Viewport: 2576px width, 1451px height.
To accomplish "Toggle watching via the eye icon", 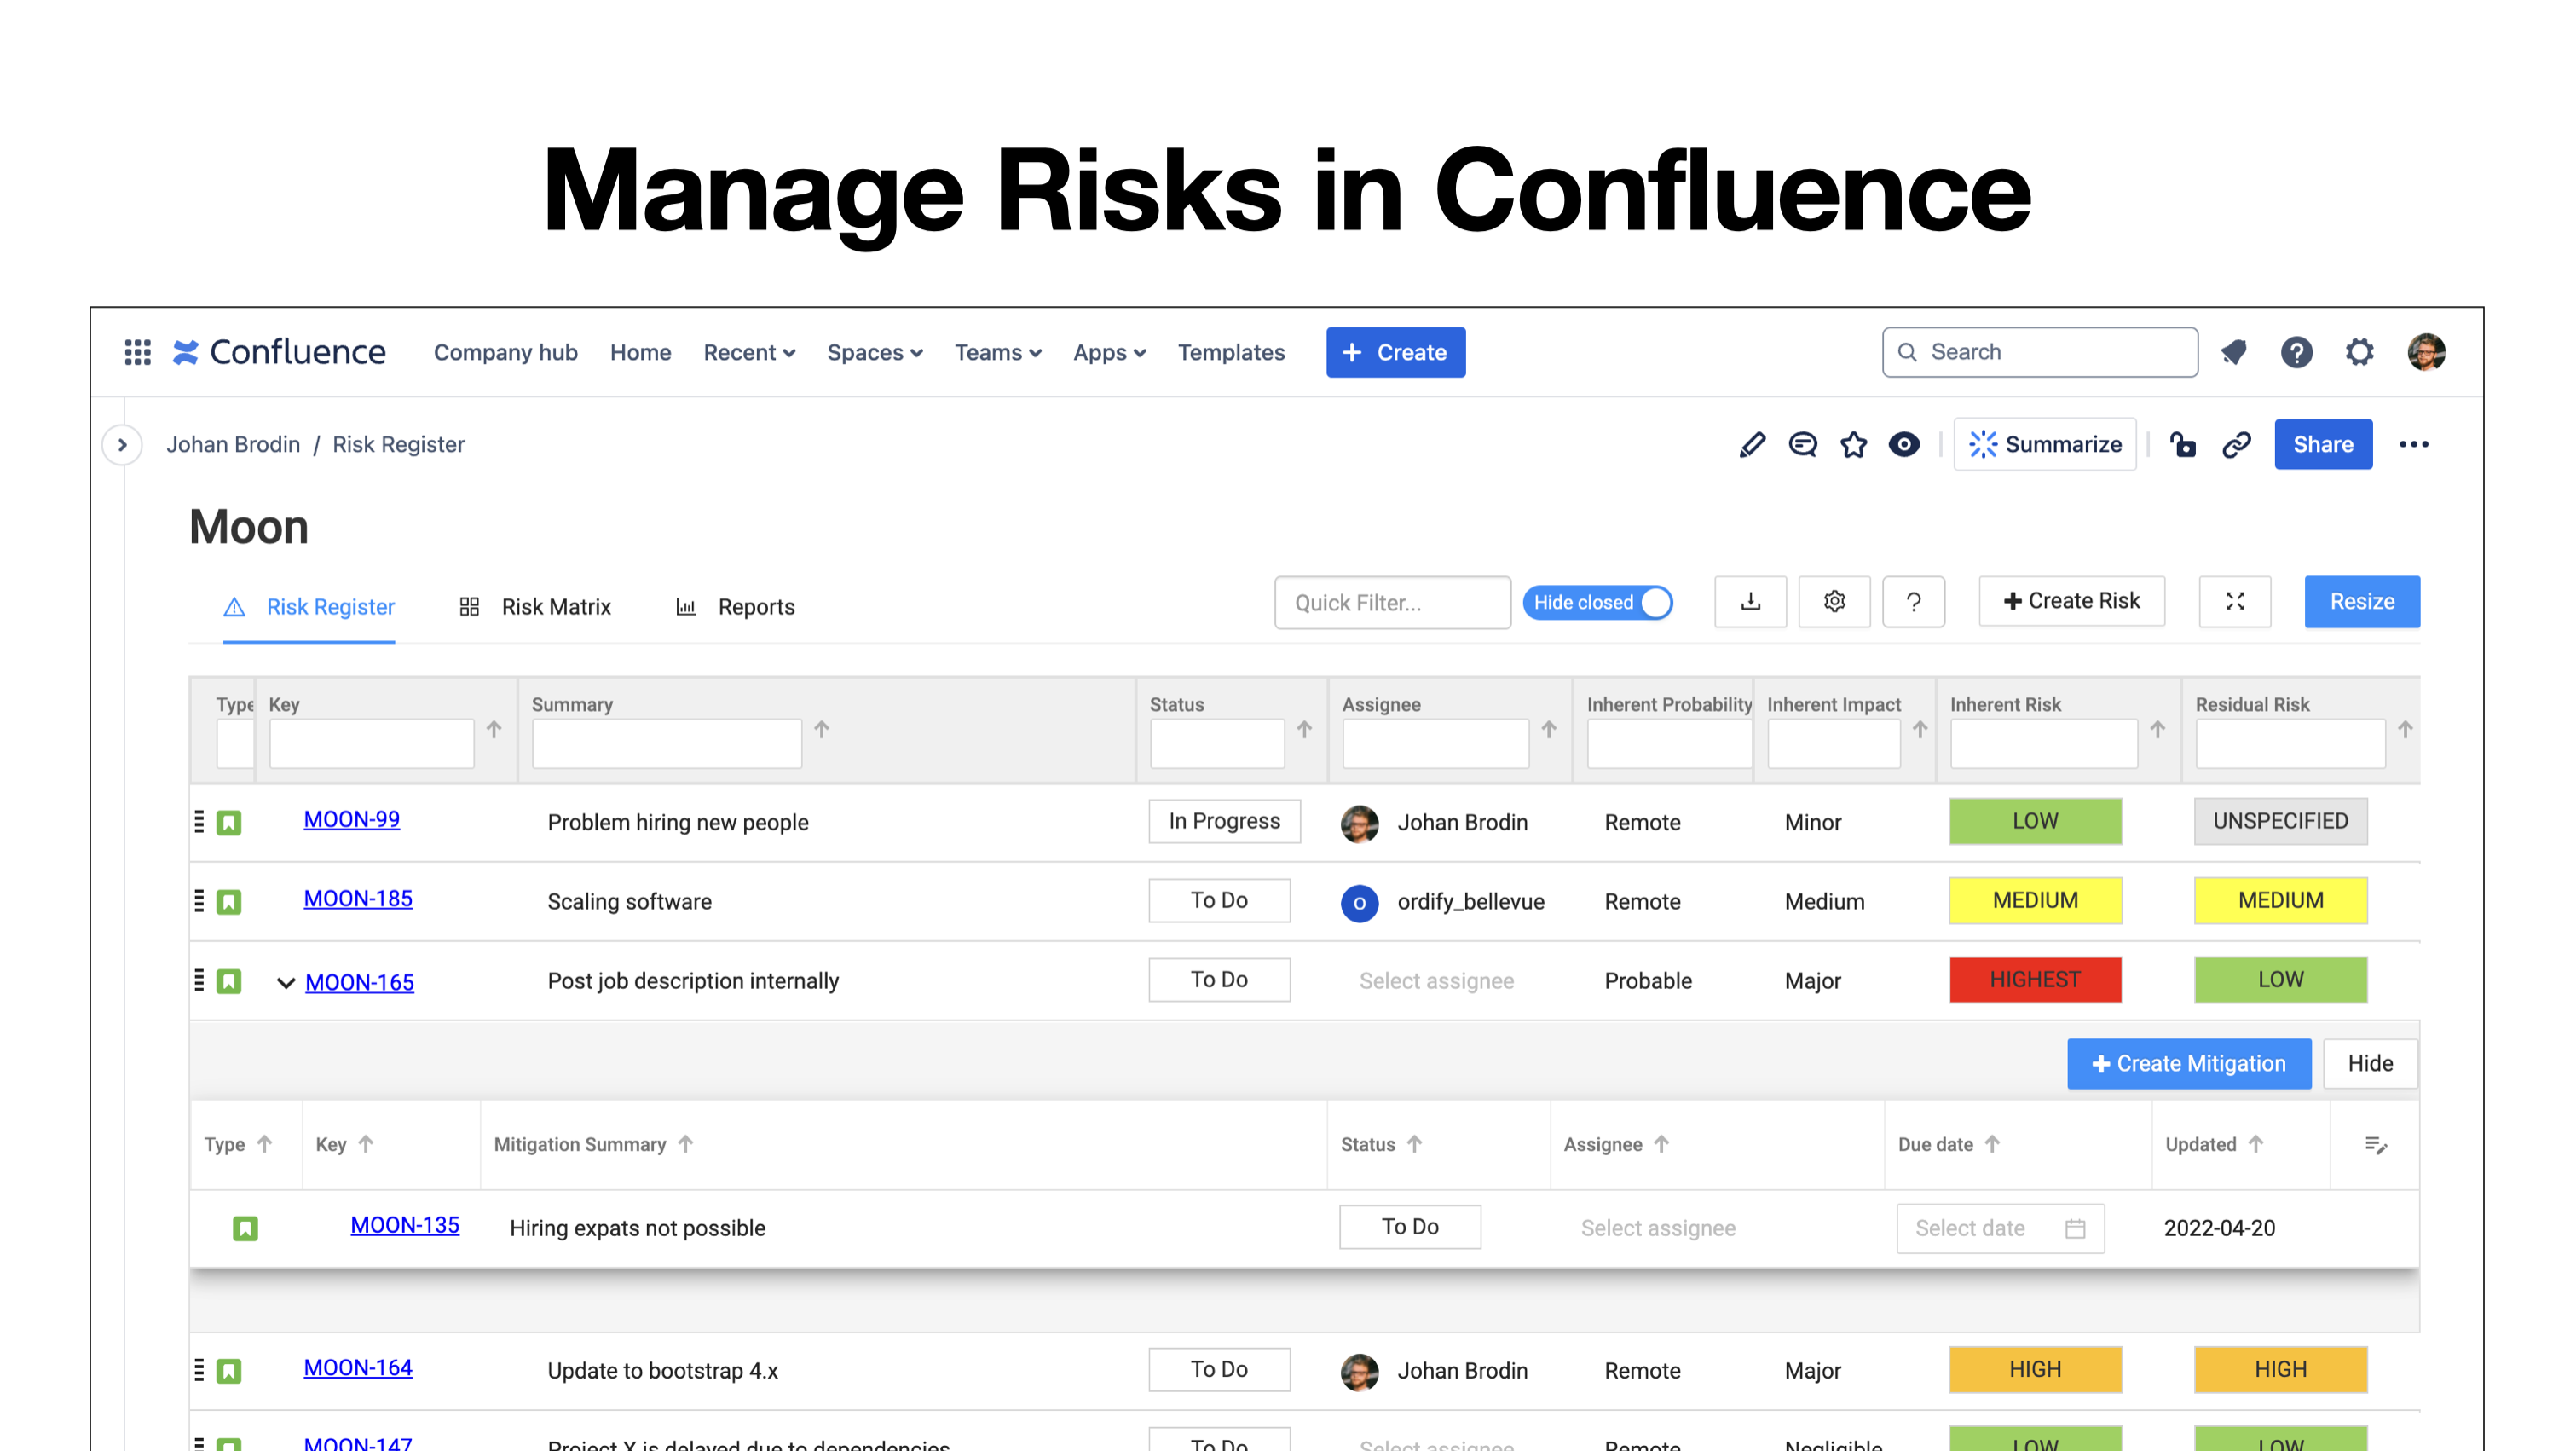I will pos(1904,444).
